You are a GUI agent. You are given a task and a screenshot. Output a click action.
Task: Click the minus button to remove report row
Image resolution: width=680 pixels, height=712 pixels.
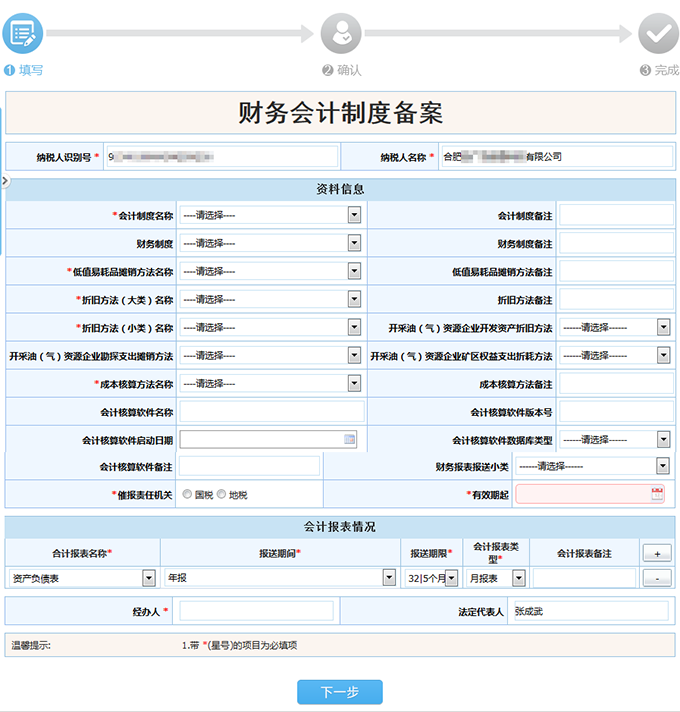coord(656,578)
